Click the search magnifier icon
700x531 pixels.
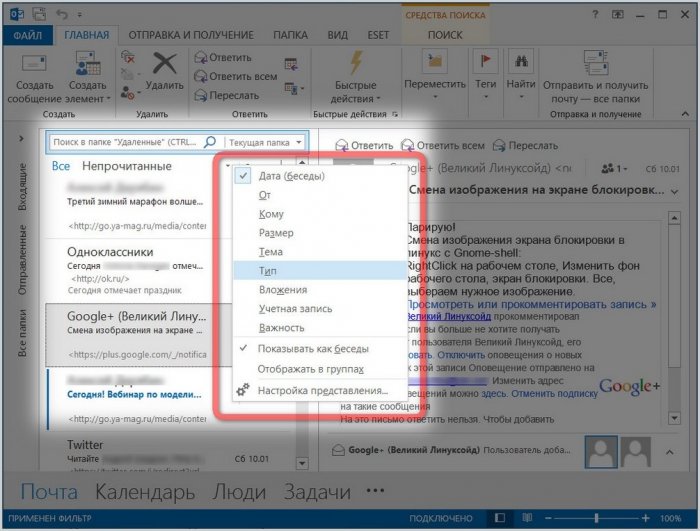tap(210, 142)
